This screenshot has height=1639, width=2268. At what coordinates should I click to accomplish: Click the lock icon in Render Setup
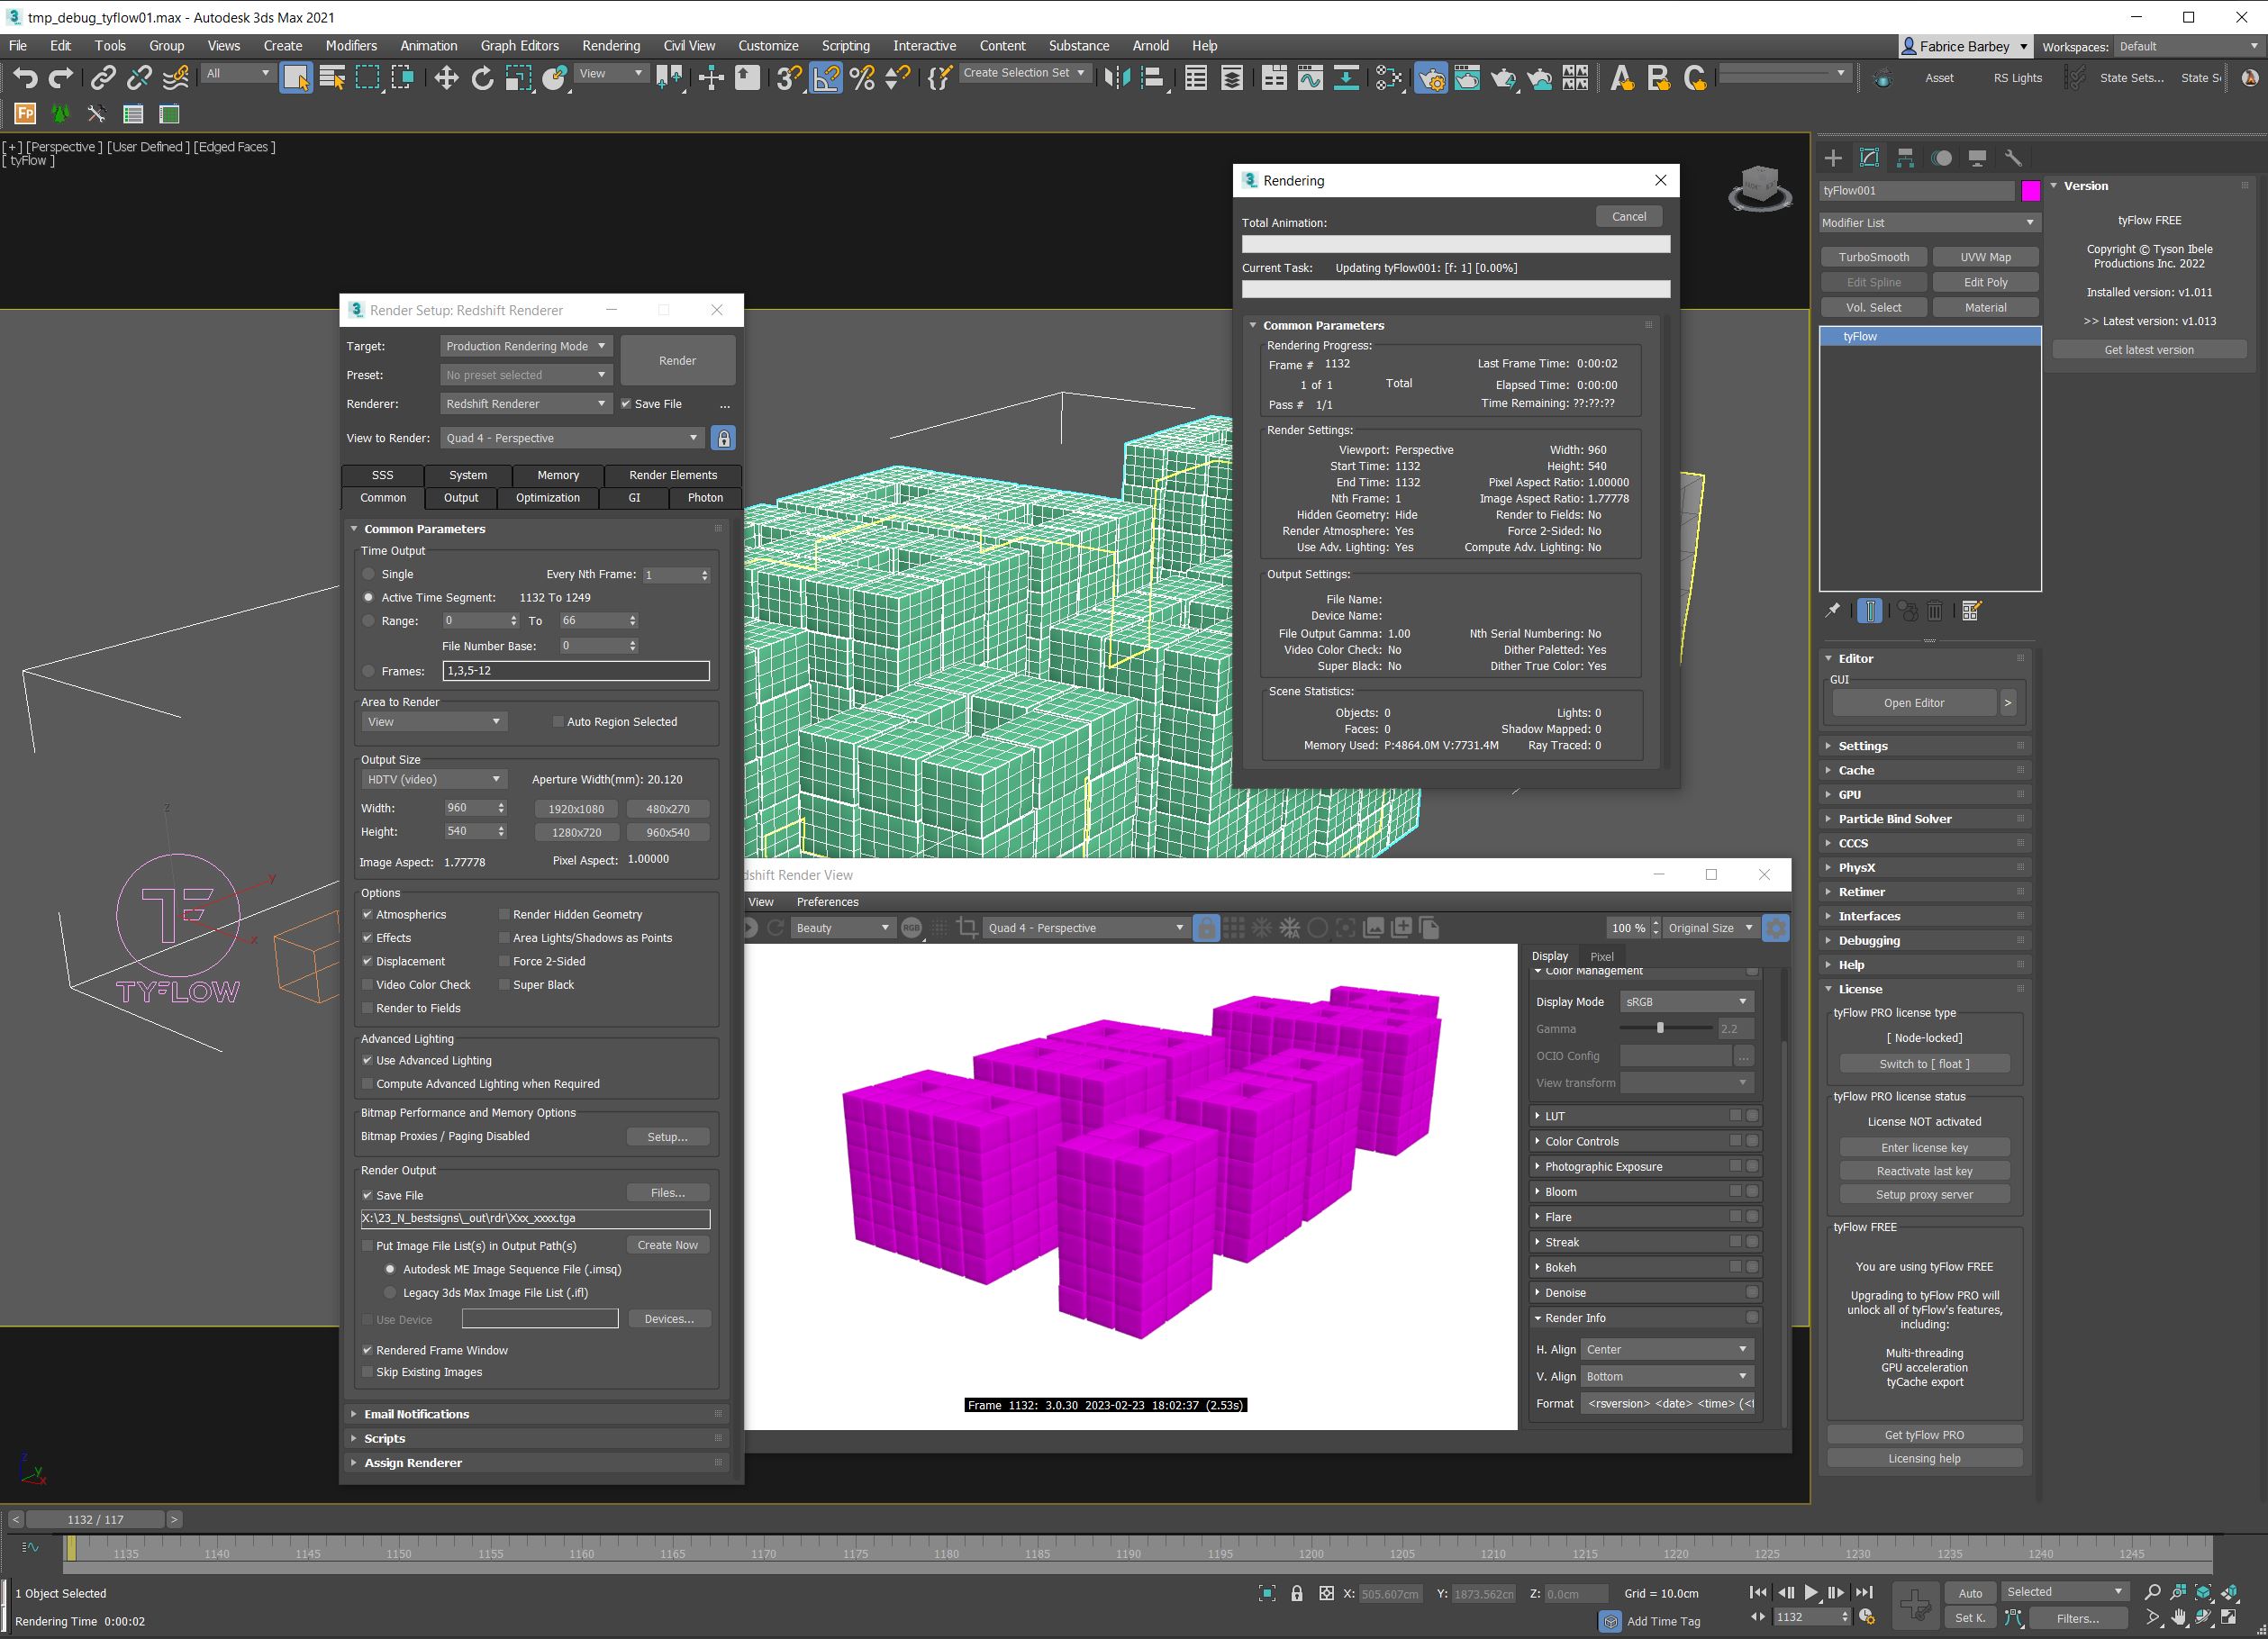pyautogui.click(x=723, y=438)
